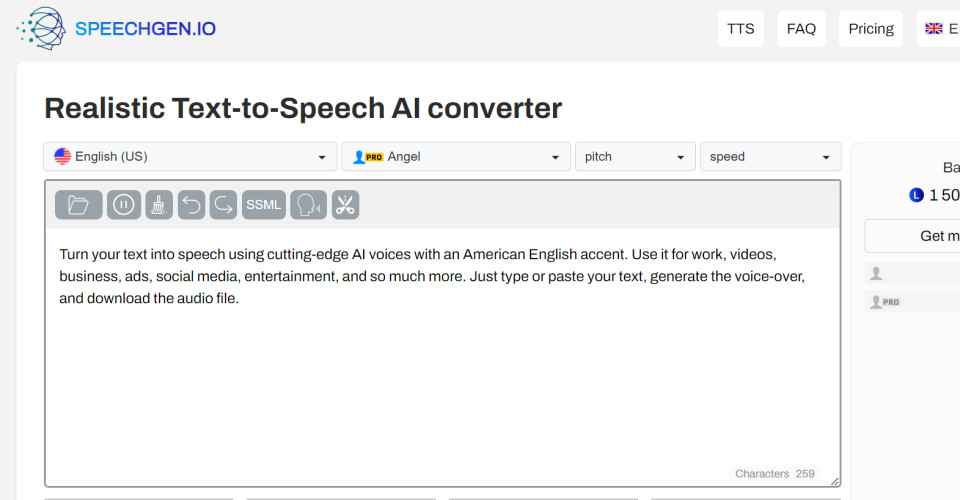Screen dimensions: 960x500
Task: Open the TTS menu item
Action: coord(741,29)
